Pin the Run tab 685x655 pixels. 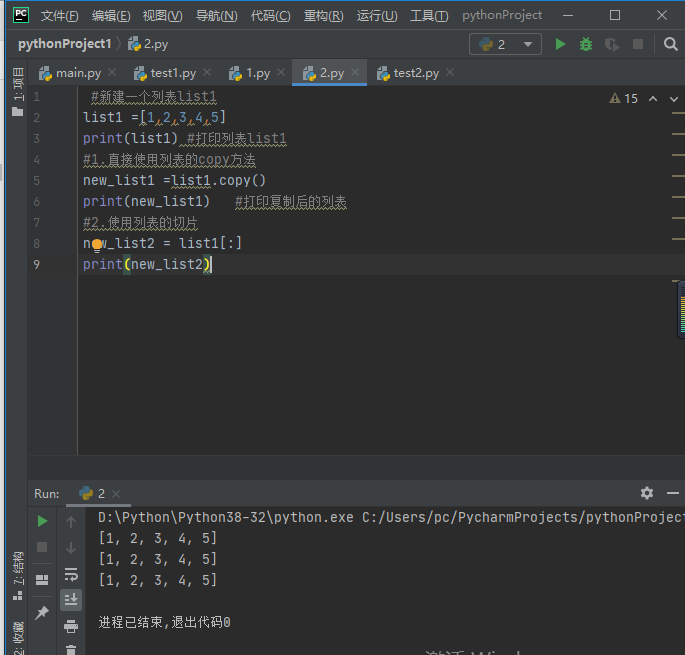(42, 613)
